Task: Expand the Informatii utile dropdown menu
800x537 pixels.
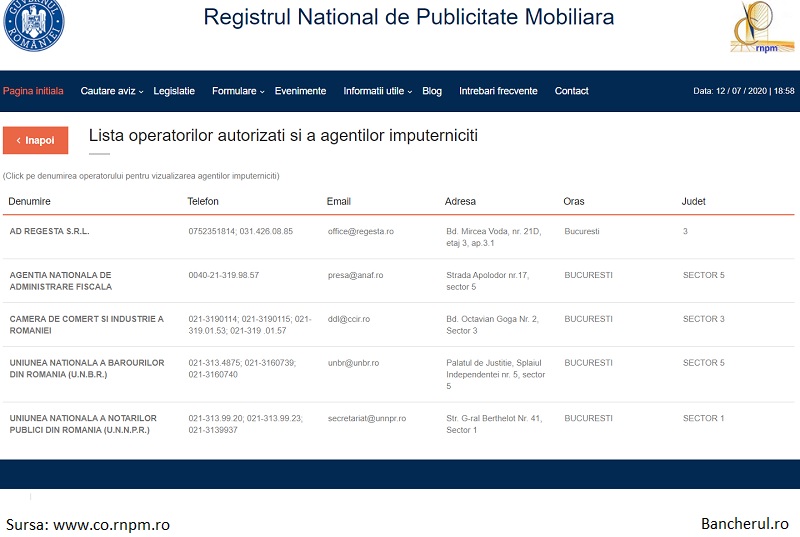Action: 378,91
